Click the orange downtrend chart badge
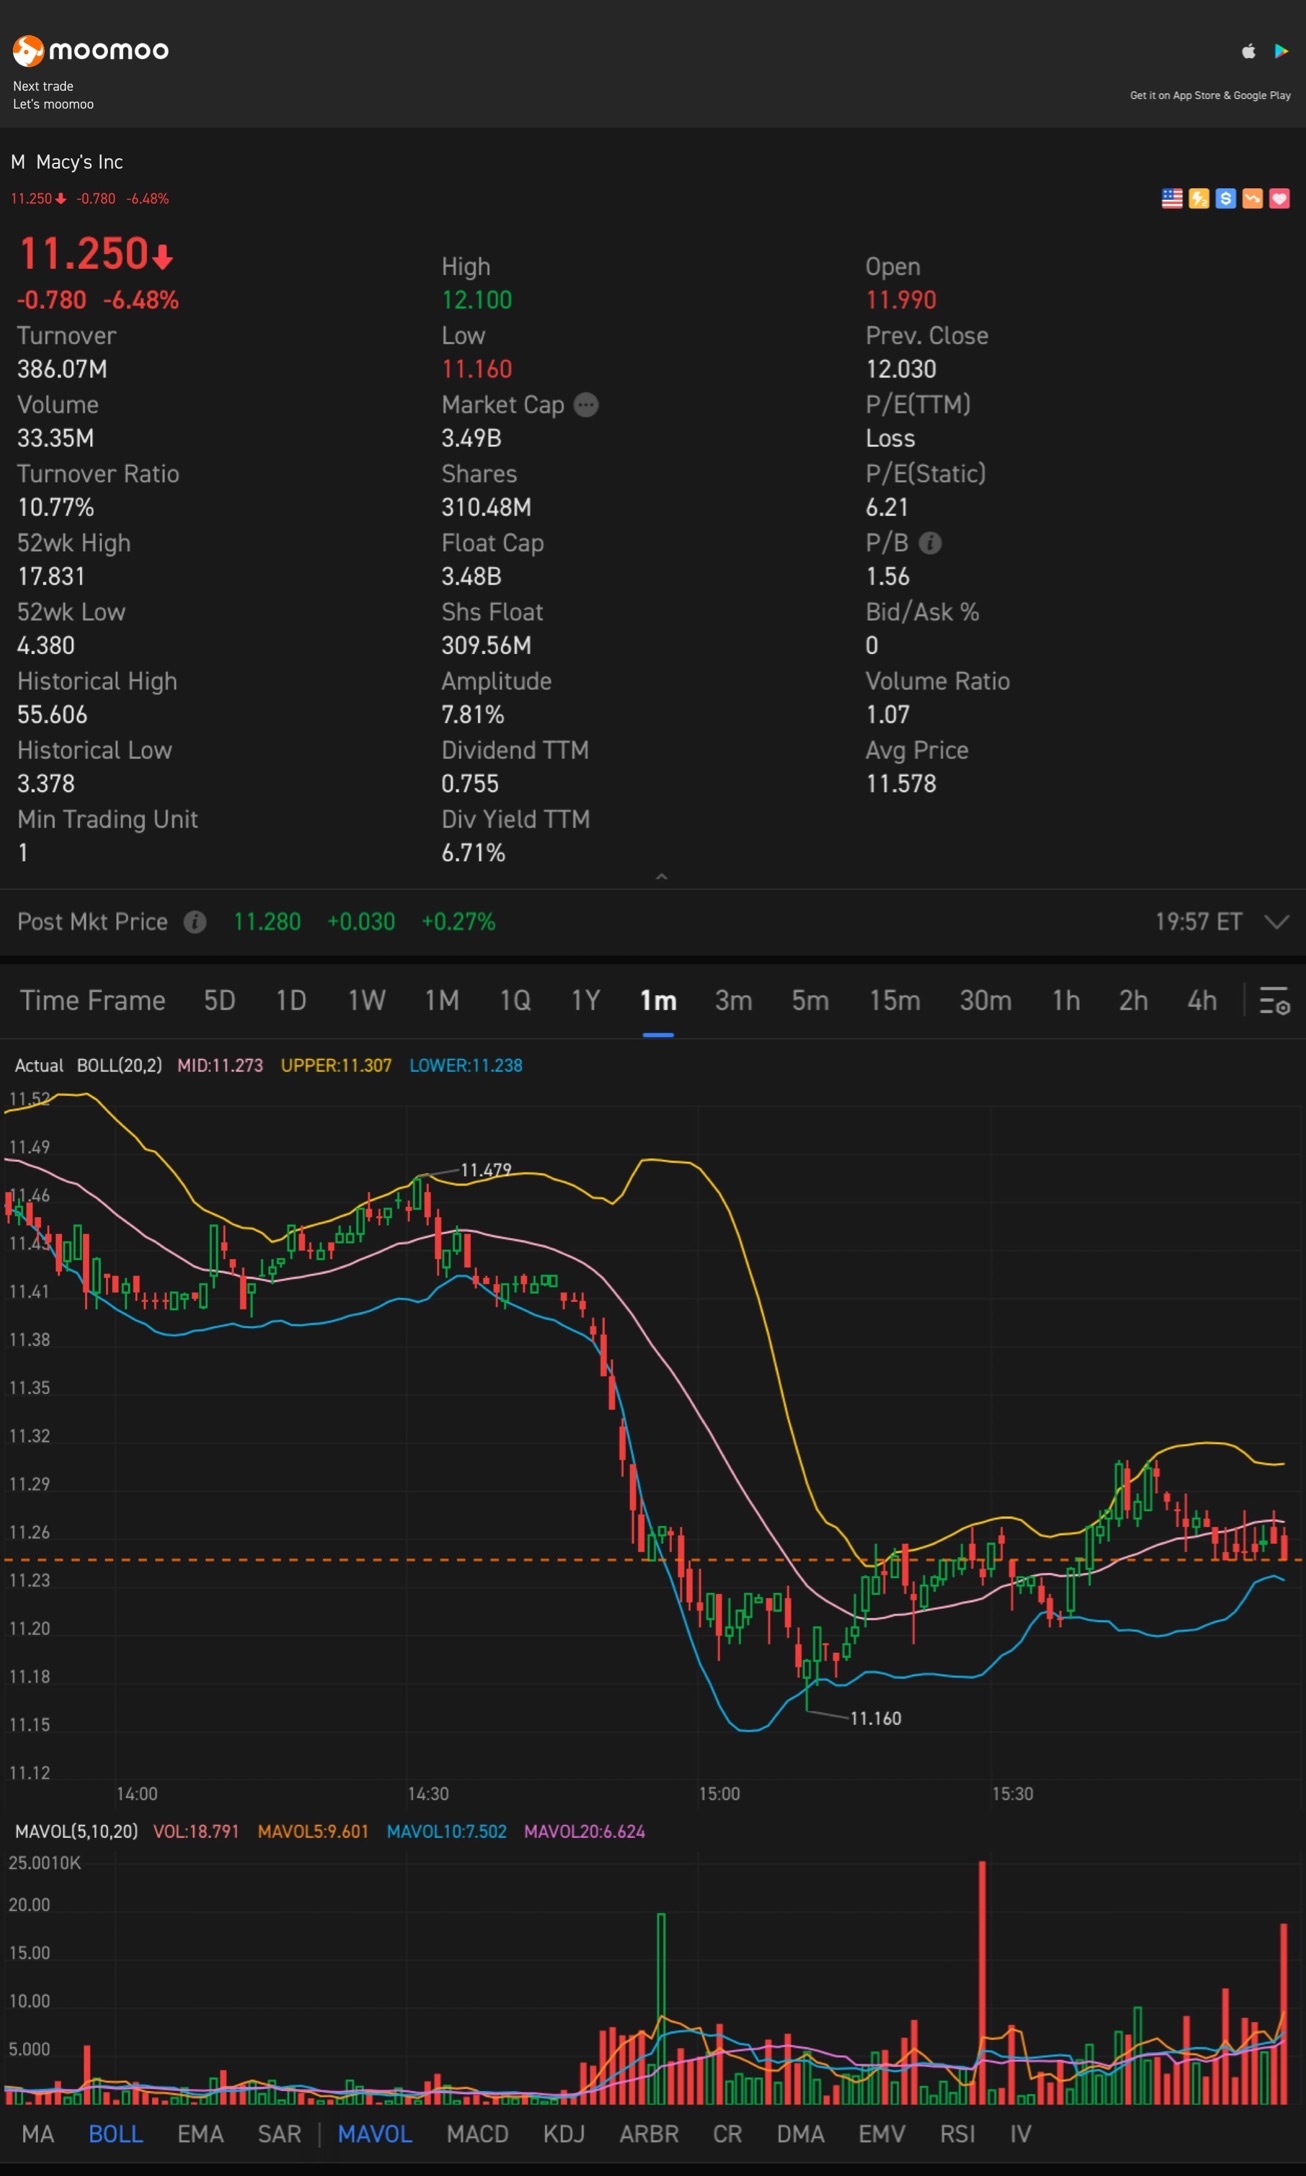Image resolution: width=1306 pixels, height=2176 pixels. tap(1252, 198)
